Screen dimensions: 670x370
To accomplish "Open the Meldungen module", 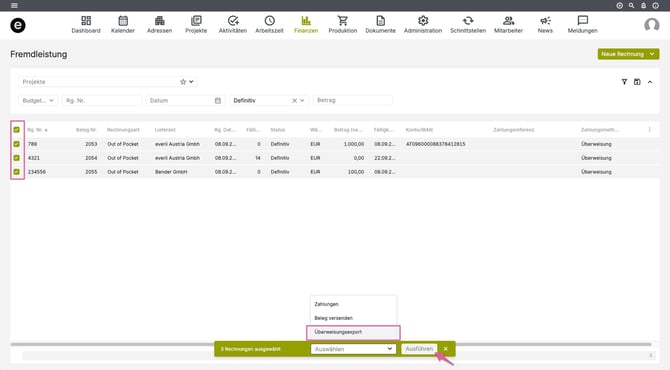I will click(x=582, y=25).
